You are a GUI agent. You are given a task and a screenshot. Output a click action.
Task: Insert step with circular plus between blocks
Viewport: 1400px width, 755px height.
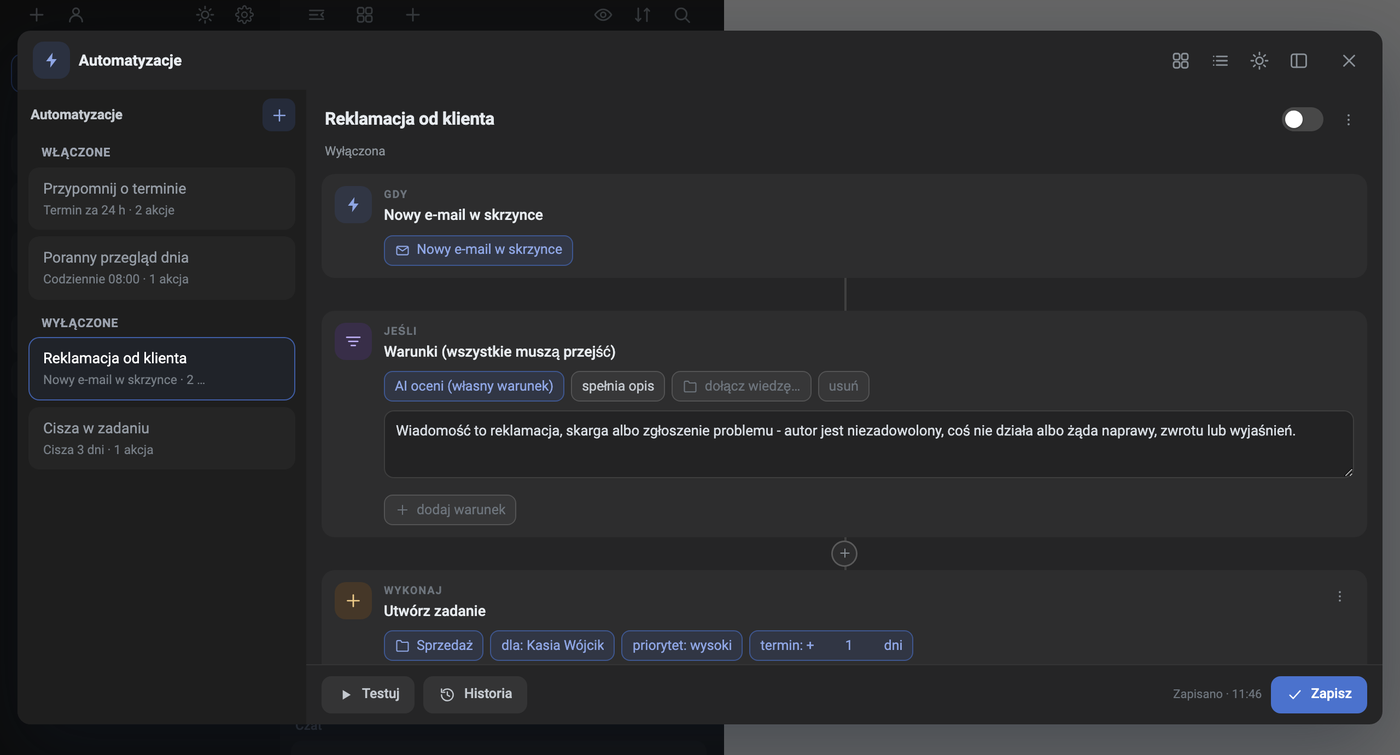pos(844,553)
